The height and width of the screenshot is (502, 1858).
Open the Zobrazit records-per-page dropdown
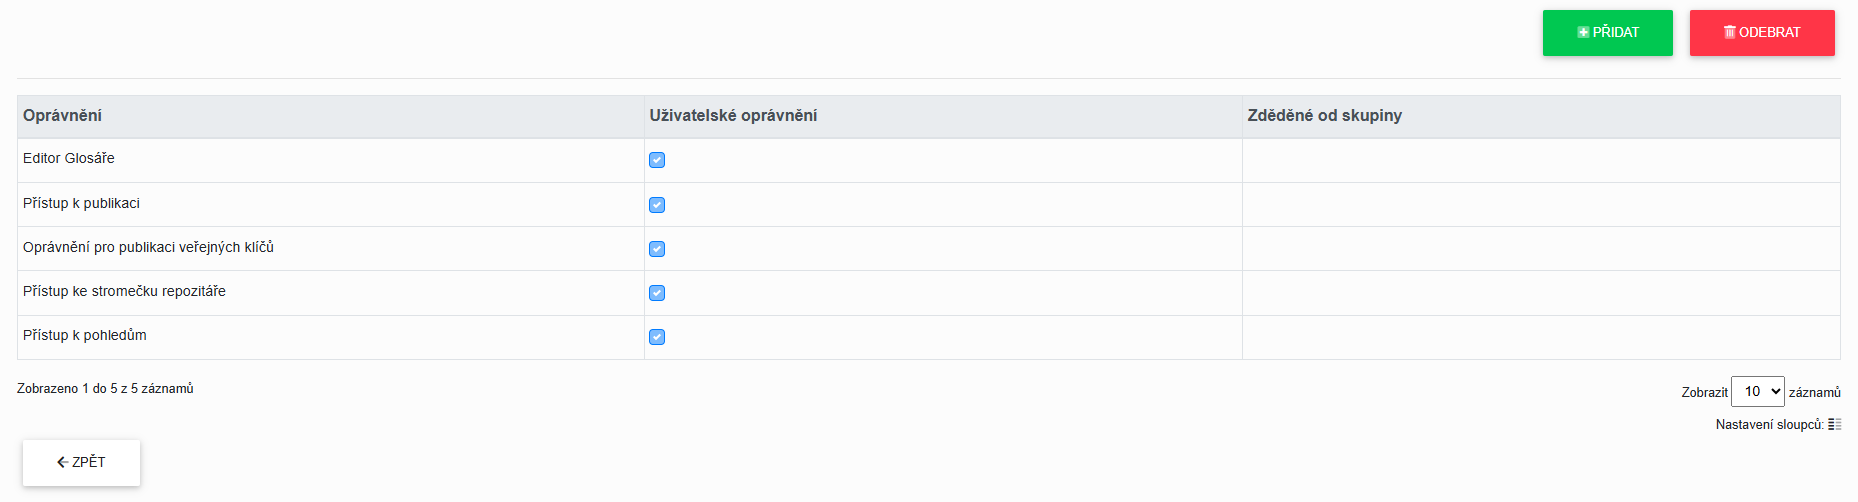pyautogui.click(x=1757, y=392)
